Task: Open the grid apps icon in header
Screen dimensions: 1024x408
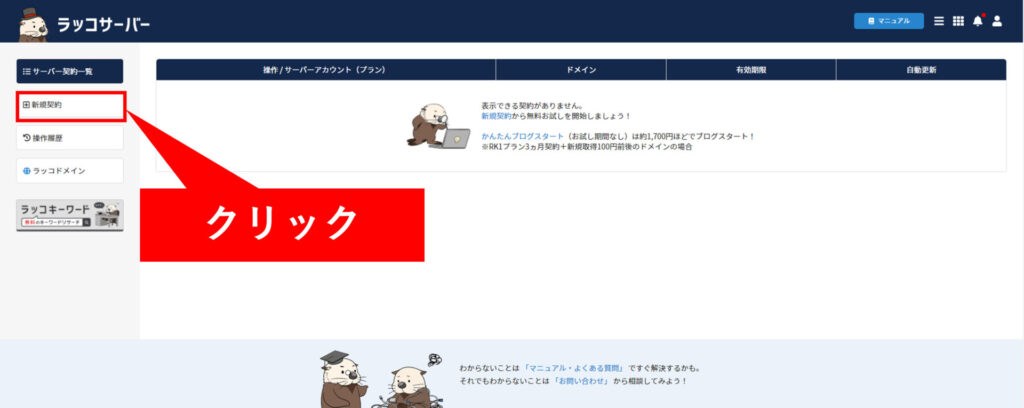Action: coord(958,21)
